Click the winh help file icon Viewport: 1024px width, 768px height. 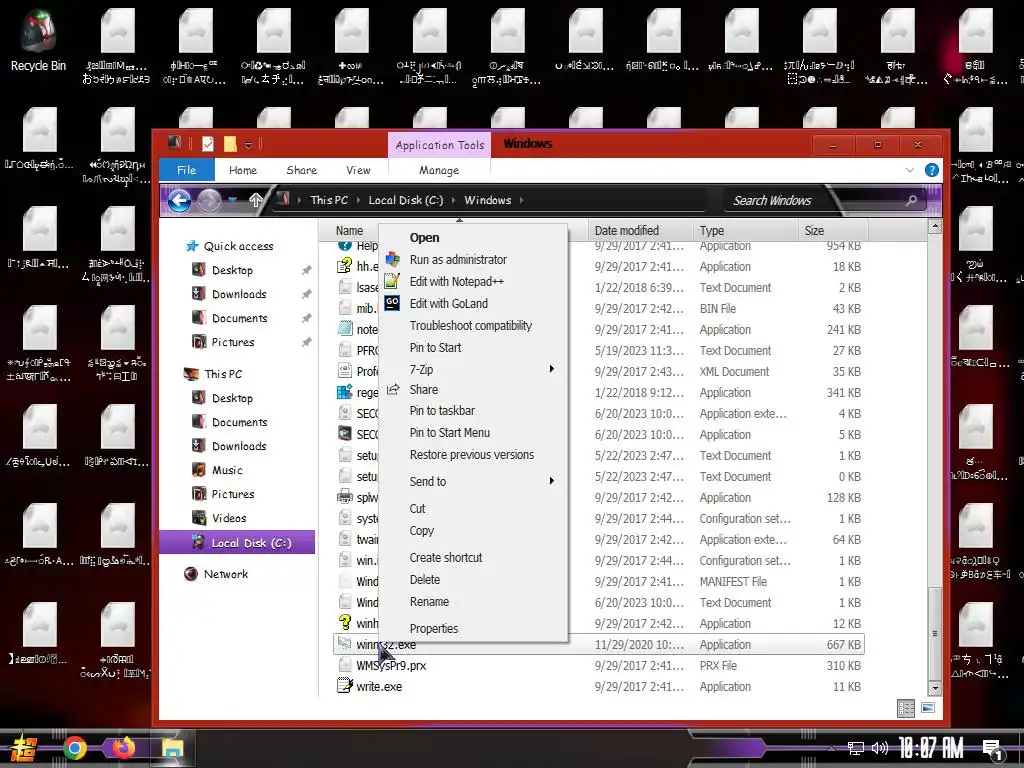pyautogui.click(x=345, y=623)
